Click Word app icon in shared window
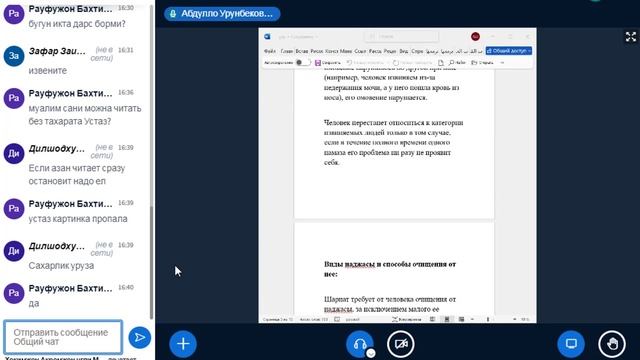 point(267,36)
